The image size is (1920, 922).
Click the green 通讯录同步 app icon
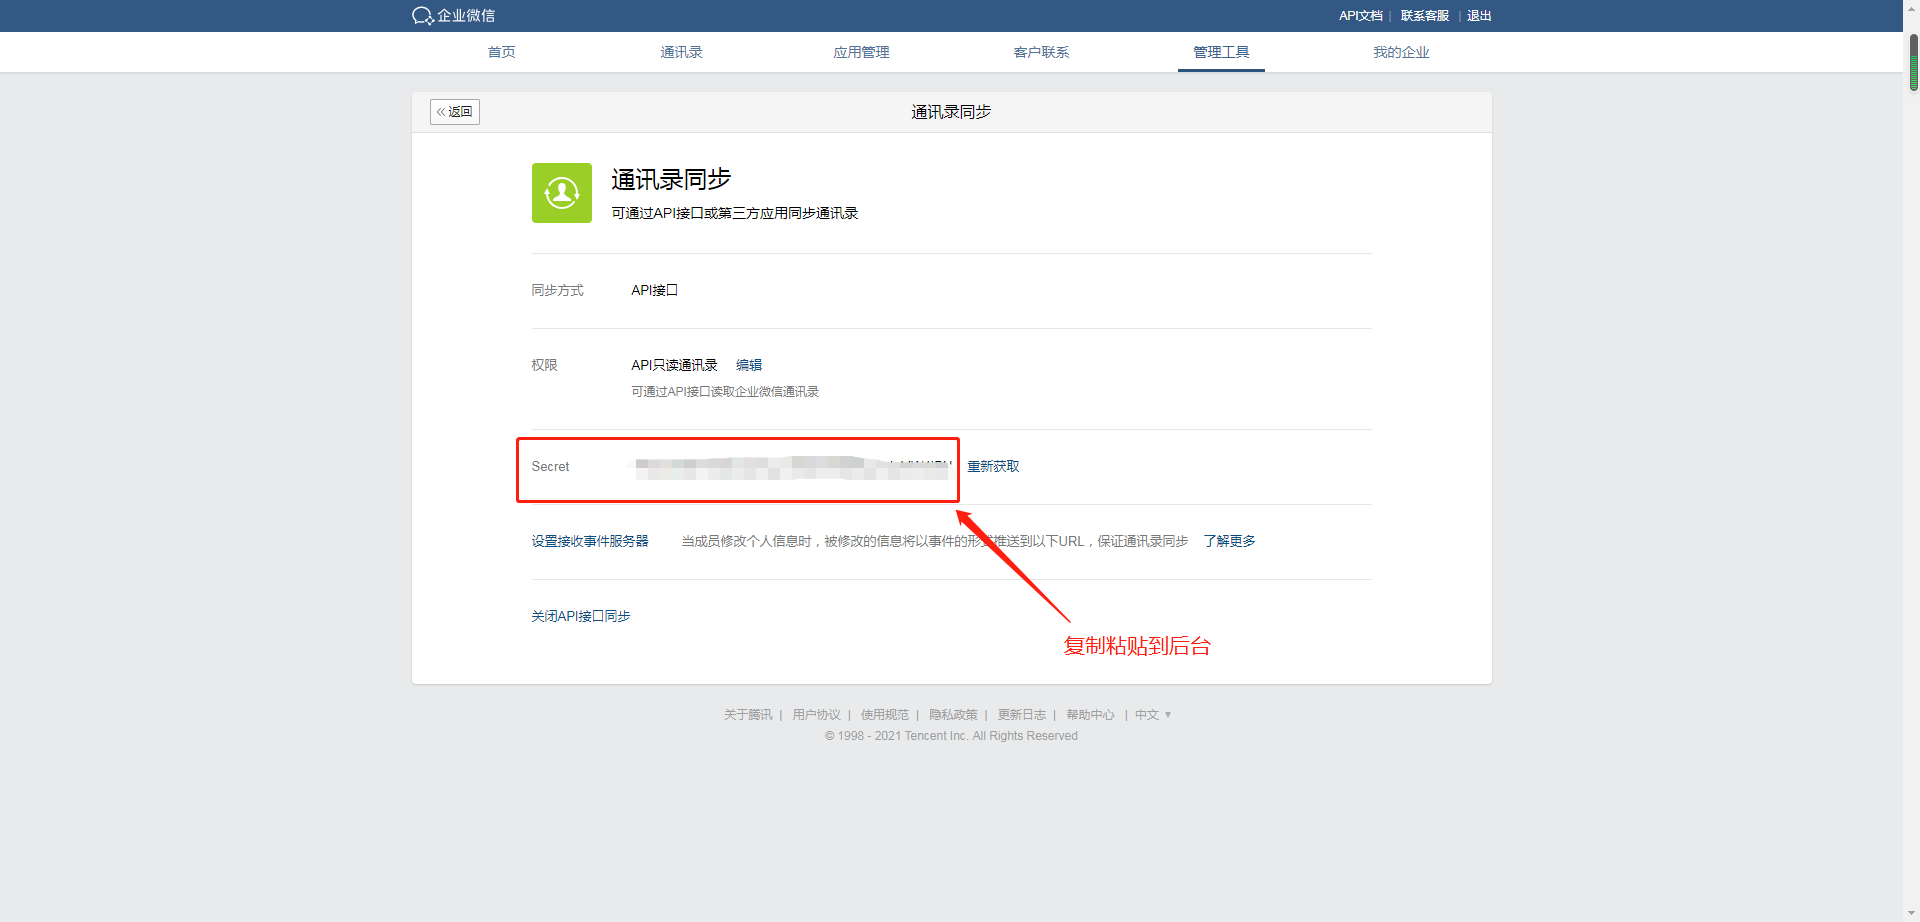click(561, 192)
